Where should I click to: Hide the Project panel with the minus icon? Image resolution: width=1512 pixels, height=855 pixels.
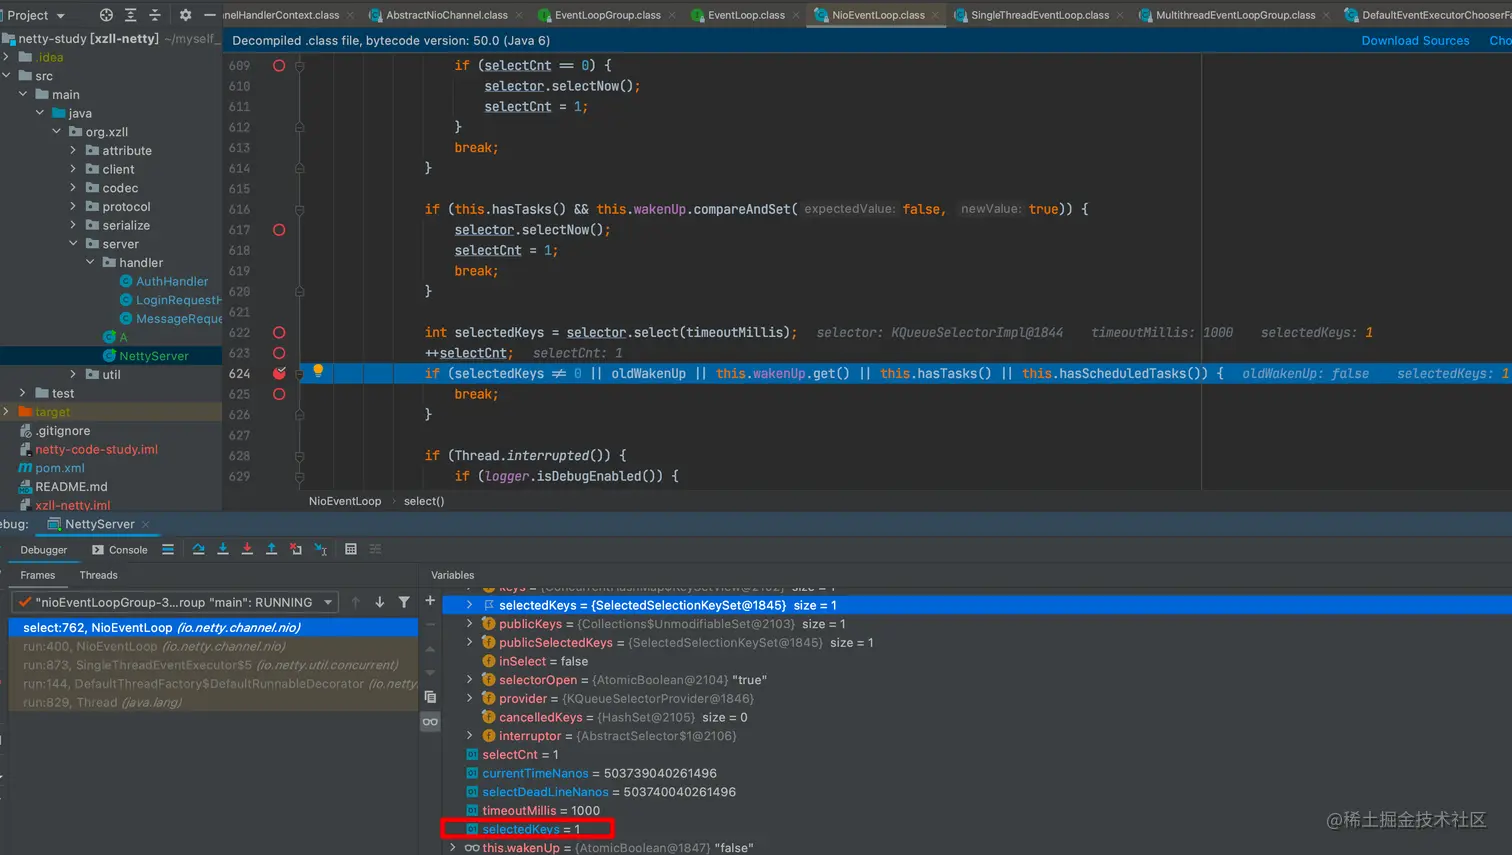point(209,15)
